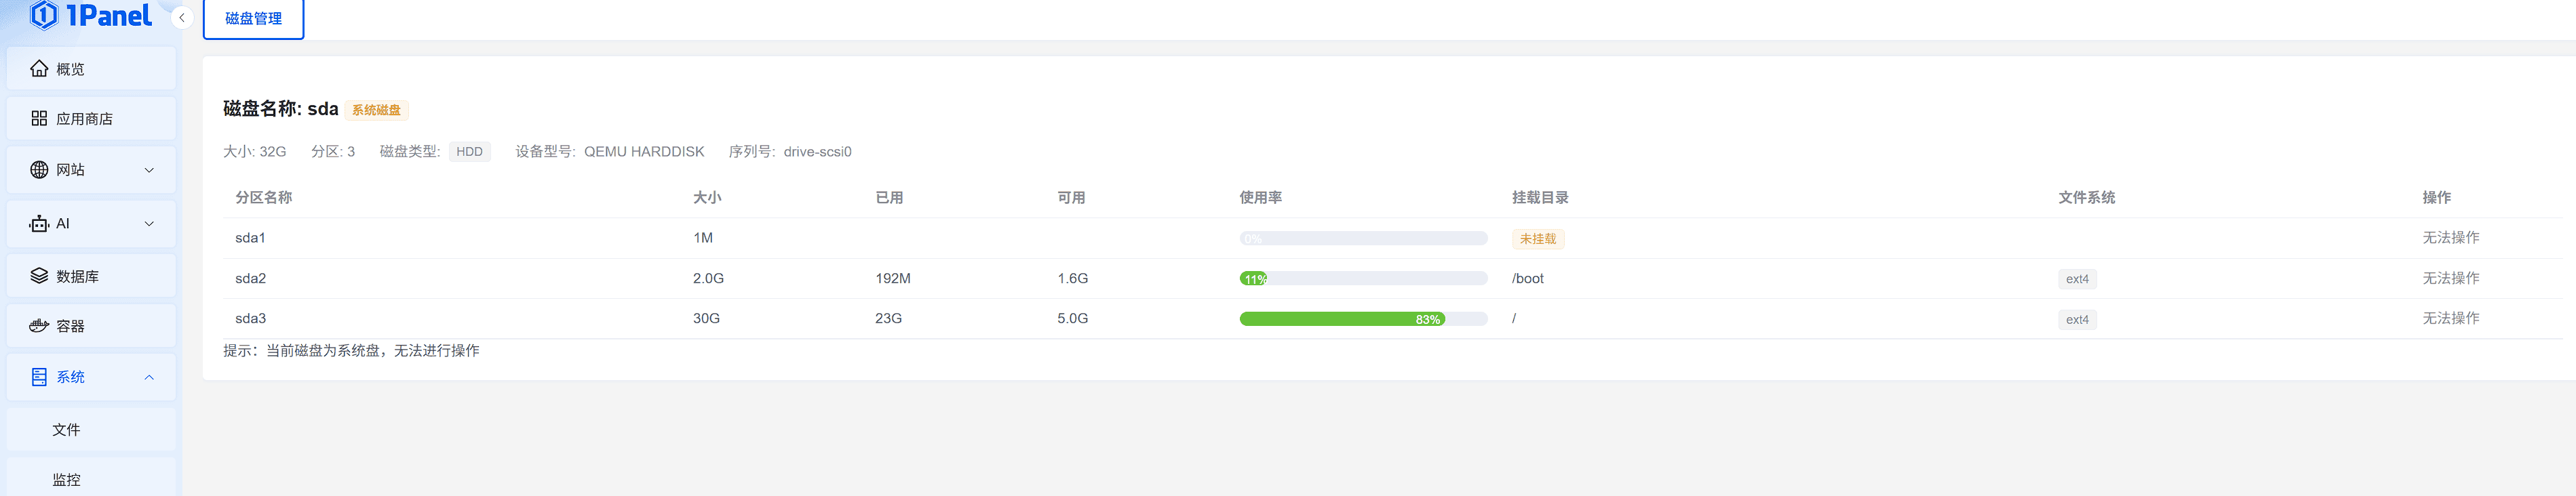Click the 容器 docker whale icon
2576x496 pixels.
(x=39, y=326)
